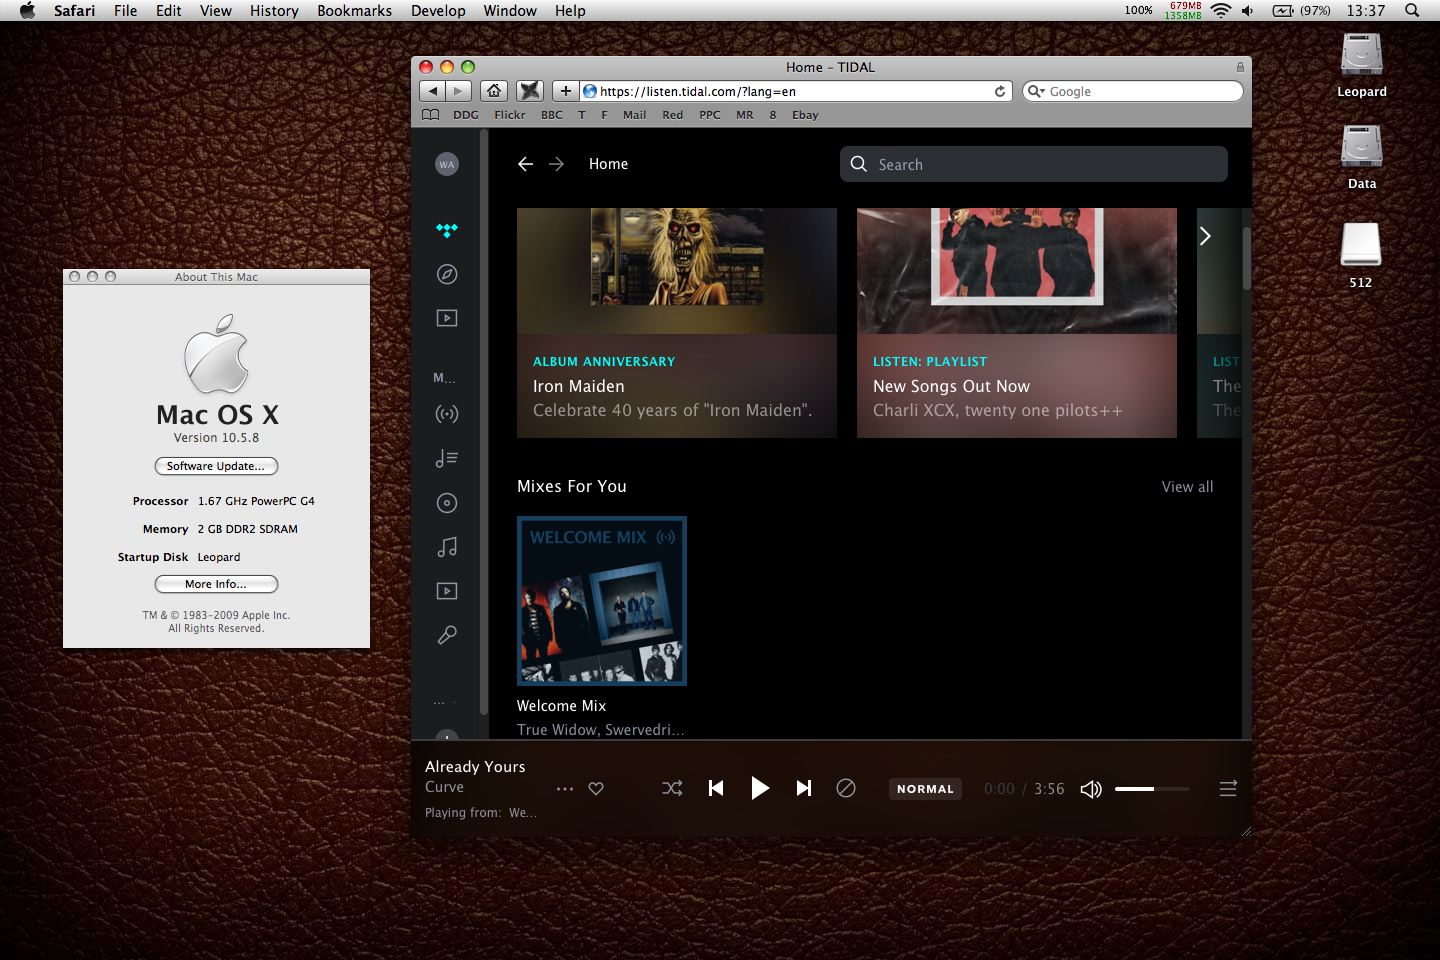Image resolution: width=1440 pixels, height=960 pixels.
Task: Open Iron Maiden album anniversary card
Action: pyautogui.click(x=677, y=322)
